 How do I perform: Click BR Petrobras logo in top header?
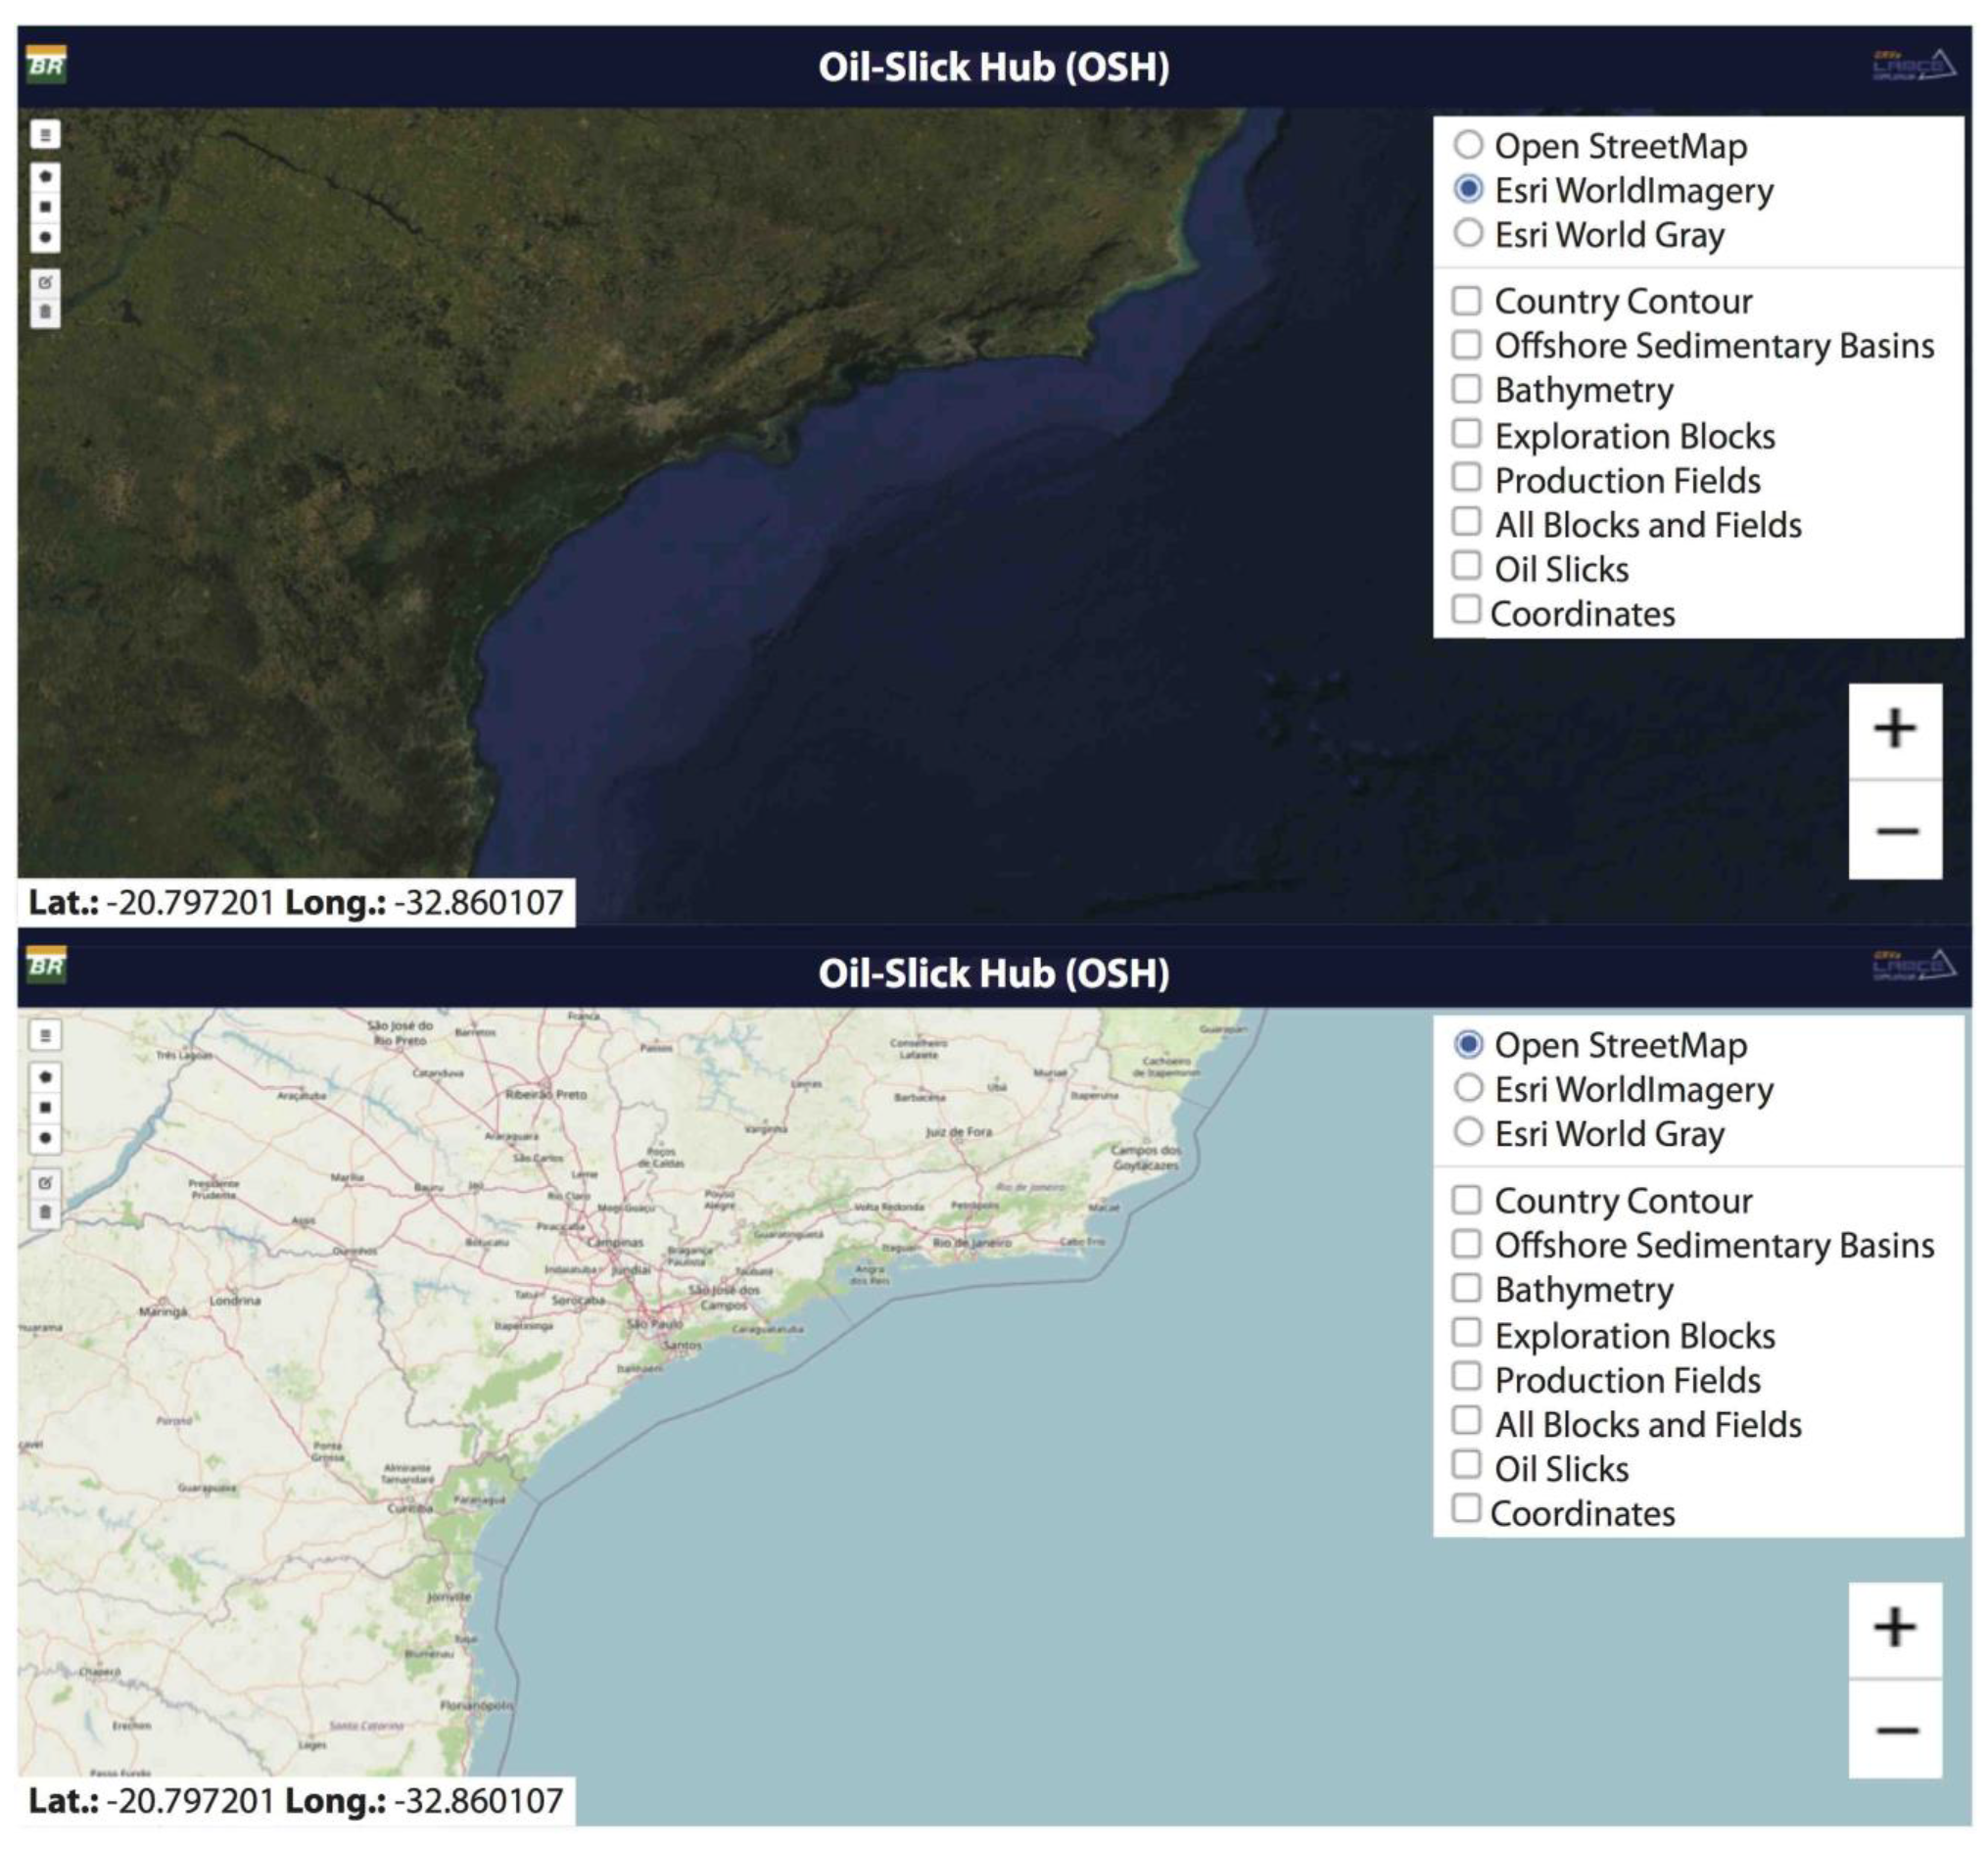tap(46, 65)
